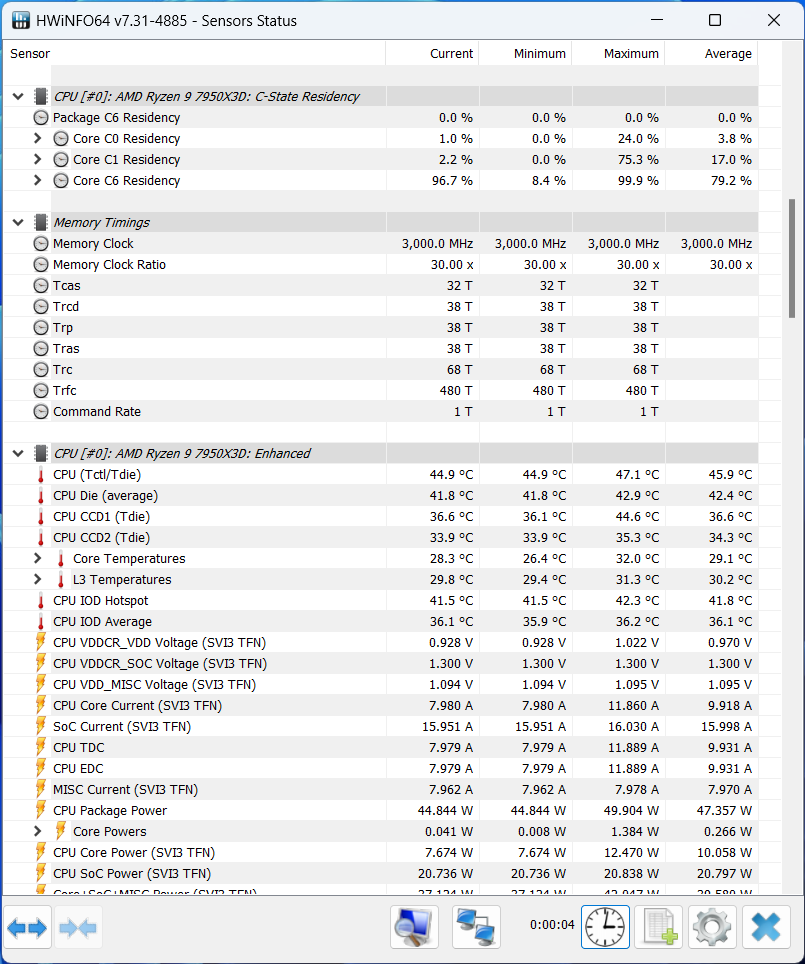Select CPU VDD_MISC Voltage row
805x964 pixels.
(x=381, y=684)
